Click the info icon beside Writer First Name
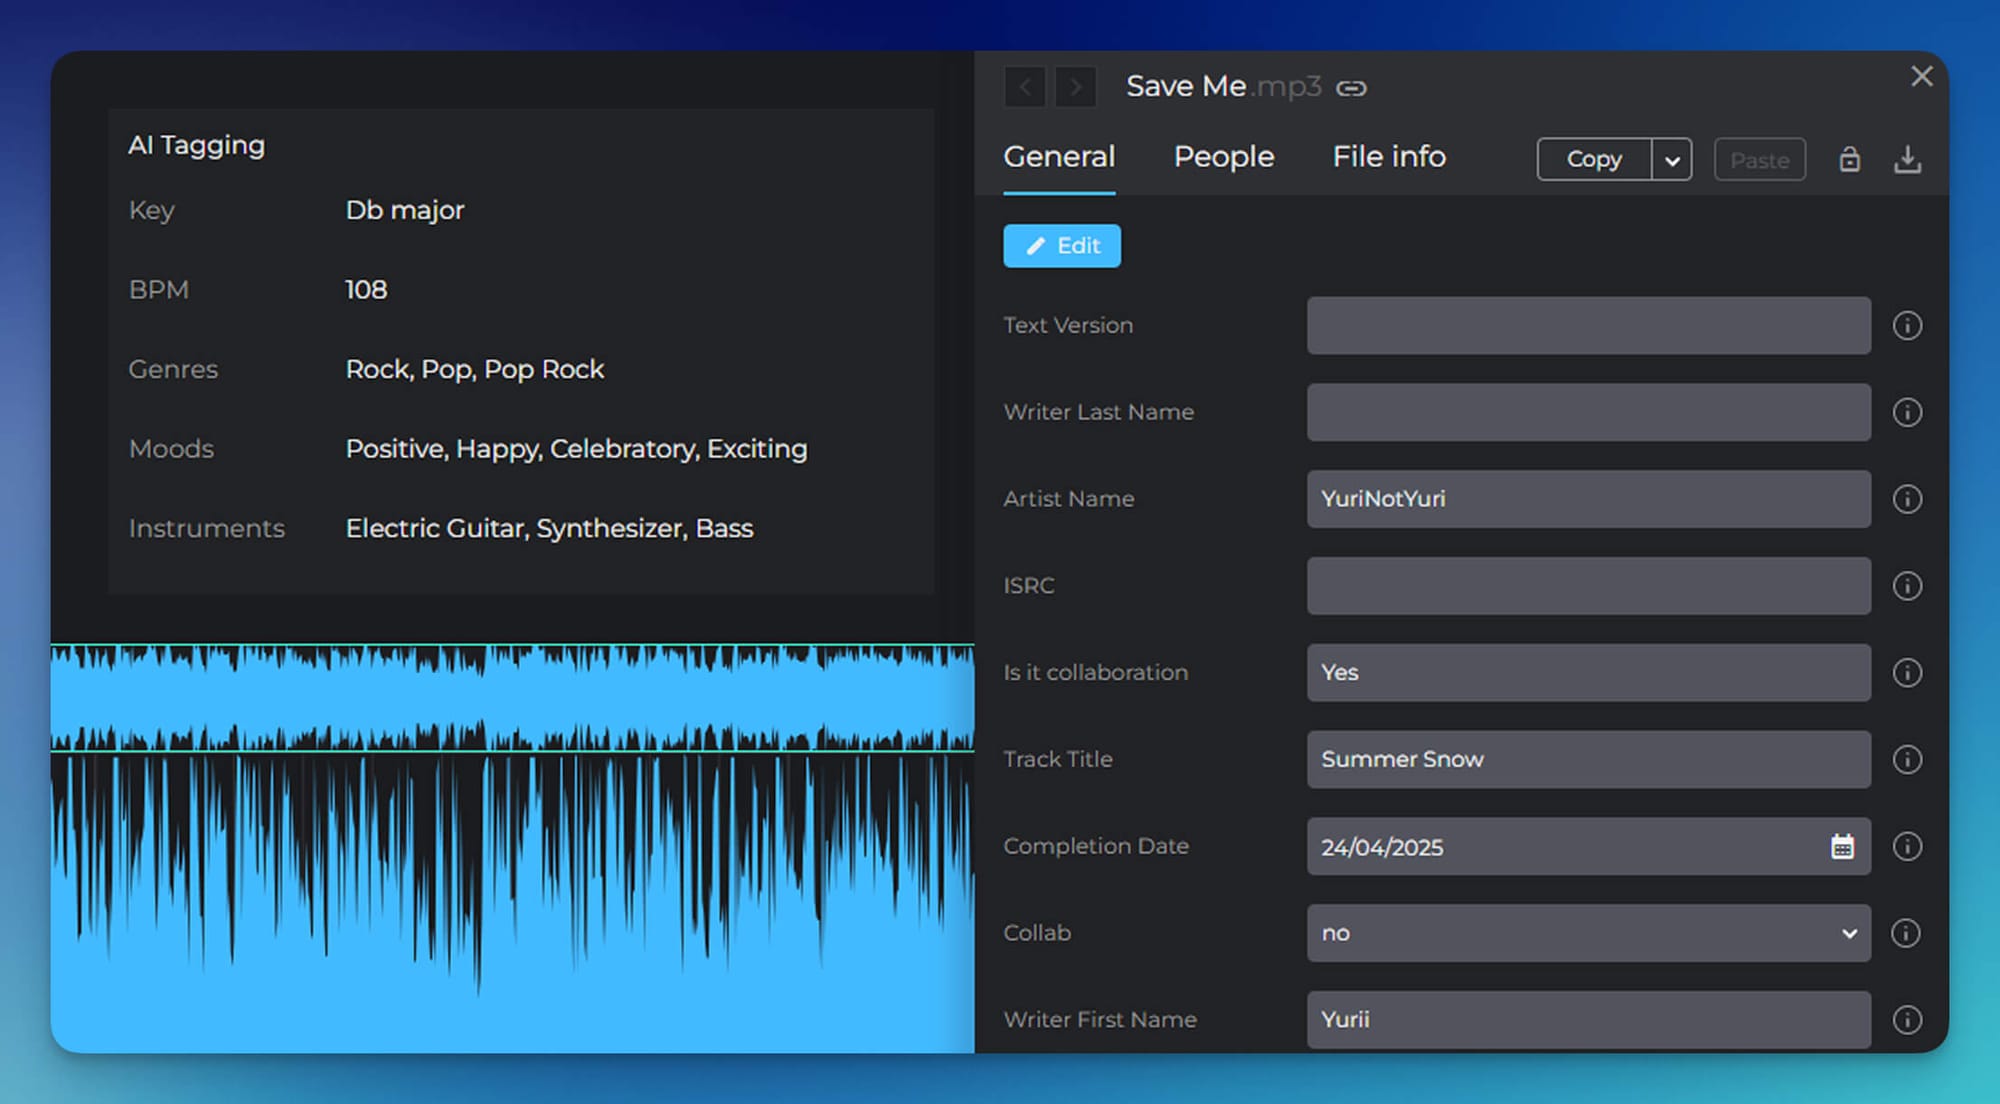 pos(1907,1019)
